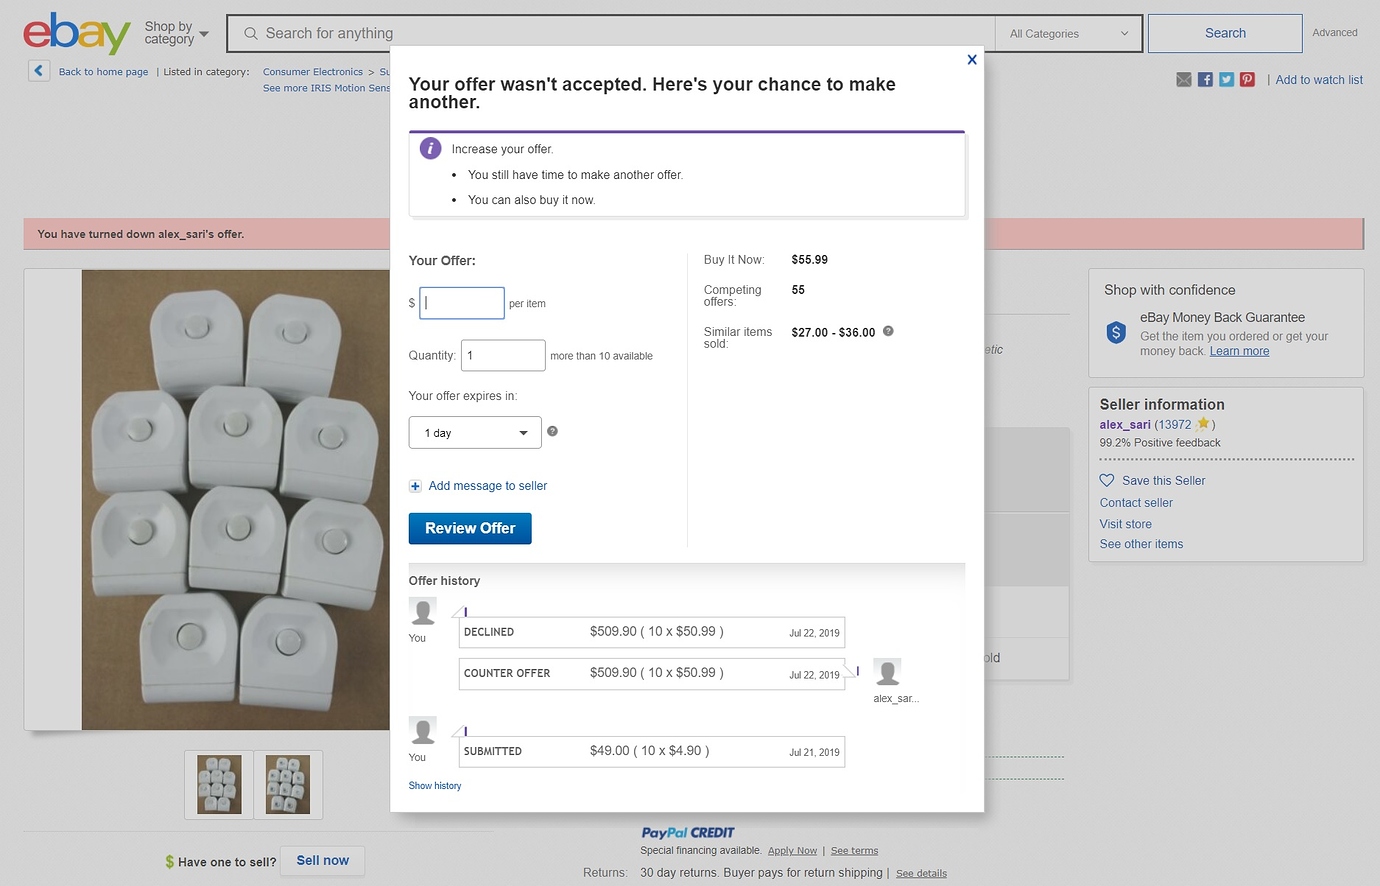Click the Sell now button
Screen dimensions: 1380x886
coord(322,861)
